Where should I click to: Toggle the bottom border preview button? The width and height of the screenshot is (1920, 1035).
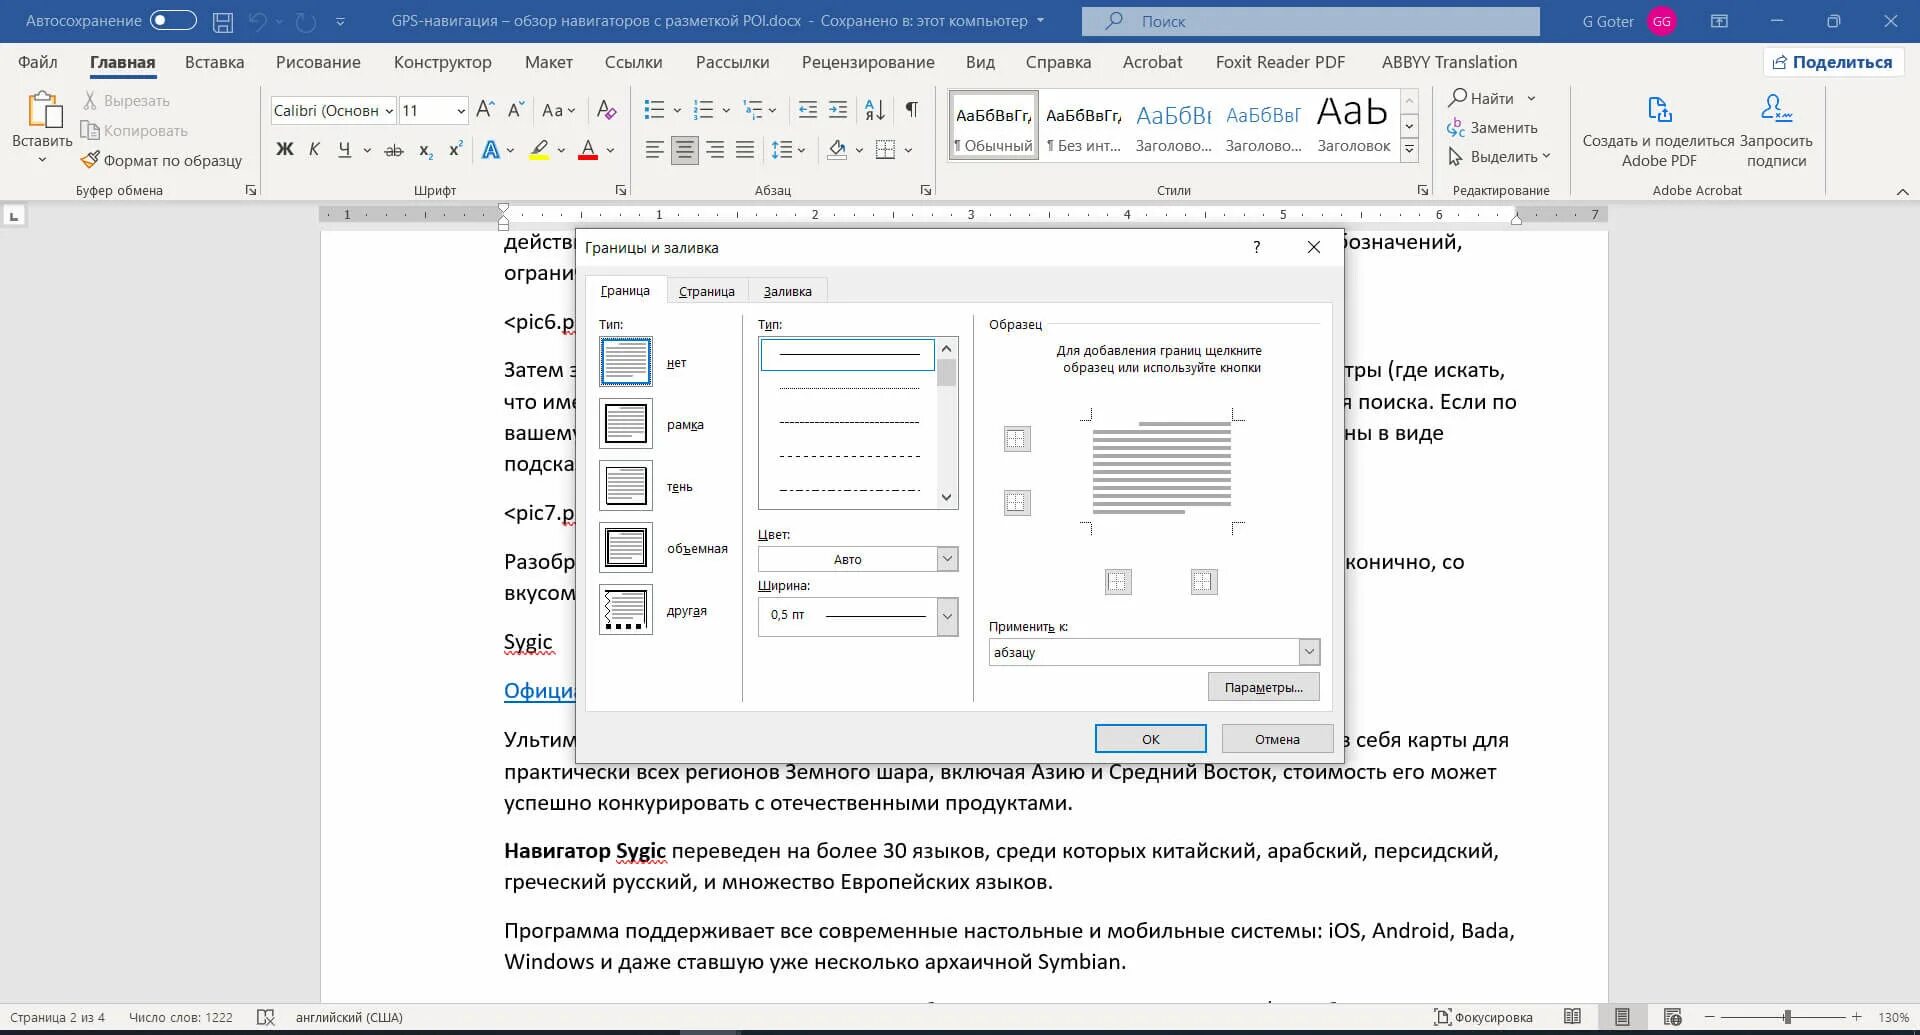(1017, 502)
